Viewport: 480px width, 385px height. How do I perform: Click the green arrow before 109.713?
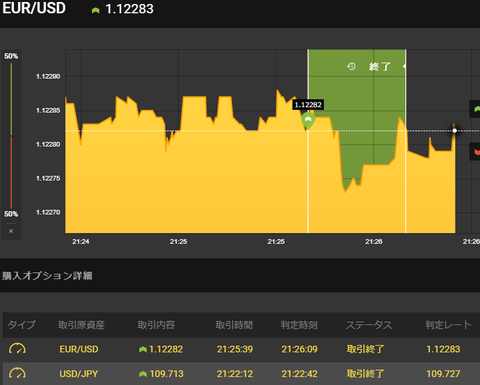click(143, 374)
